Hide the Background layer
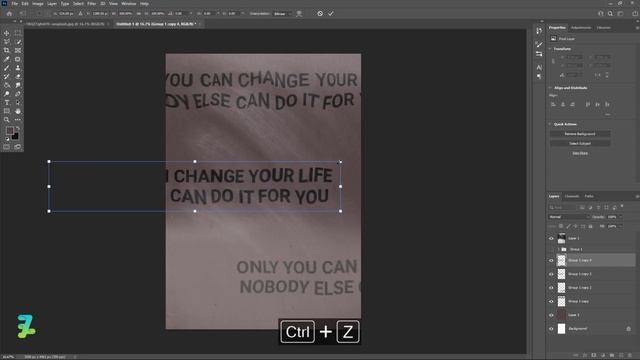The image size is (640, 360). [551, 329]
